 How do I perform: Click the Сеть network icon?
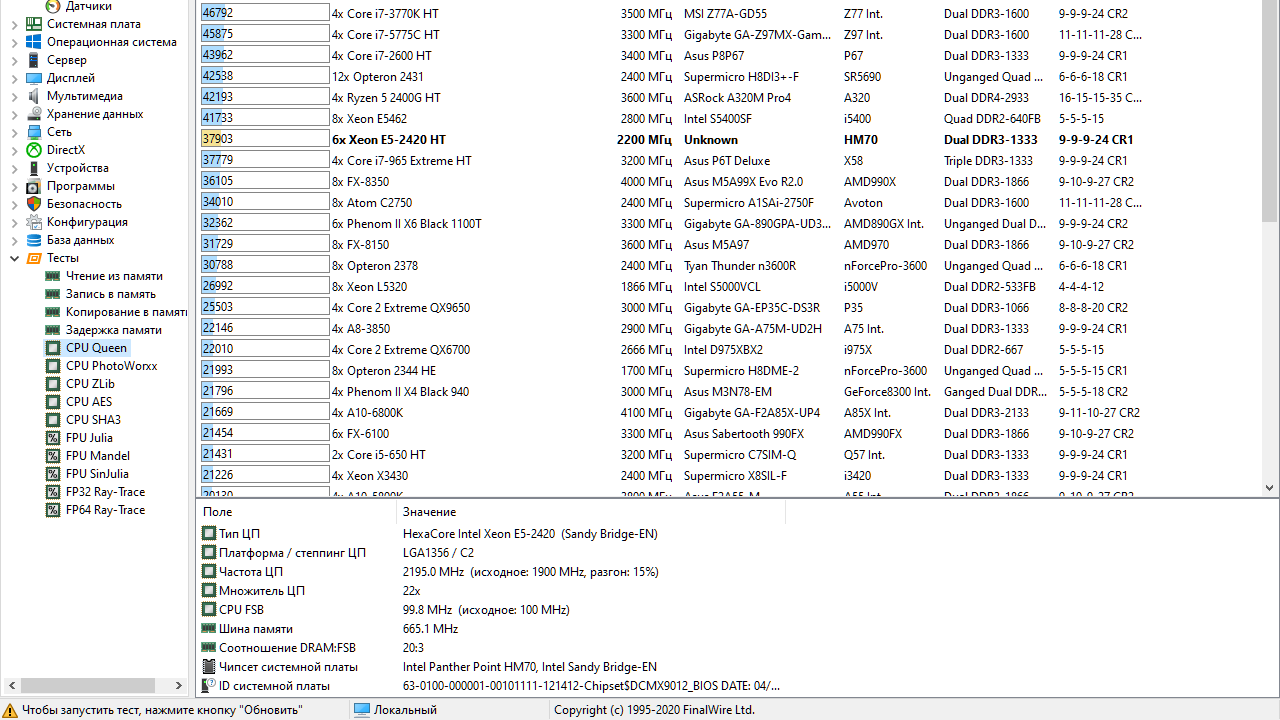click(x=34, y=132)
